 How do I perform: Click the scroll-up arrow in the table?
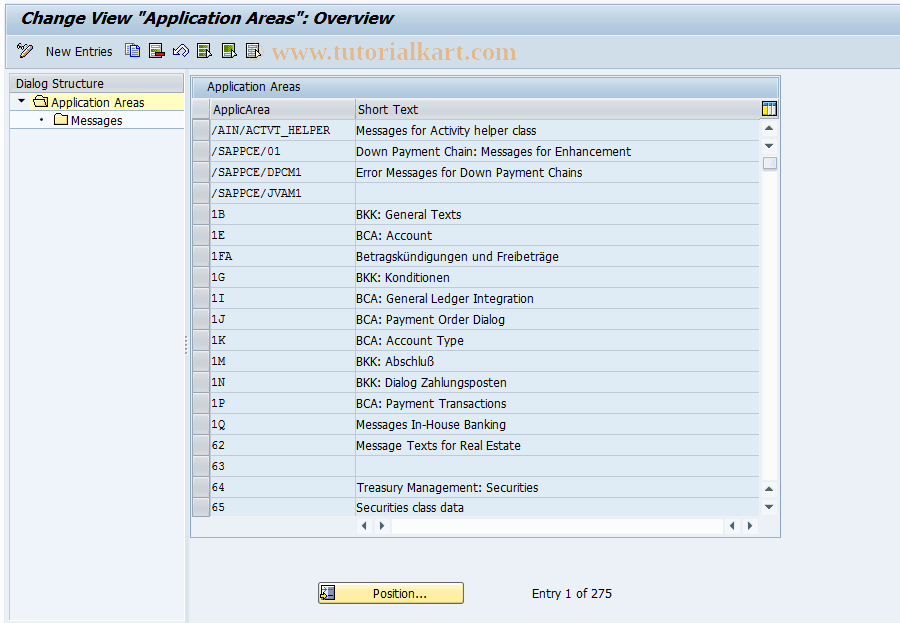768,127
